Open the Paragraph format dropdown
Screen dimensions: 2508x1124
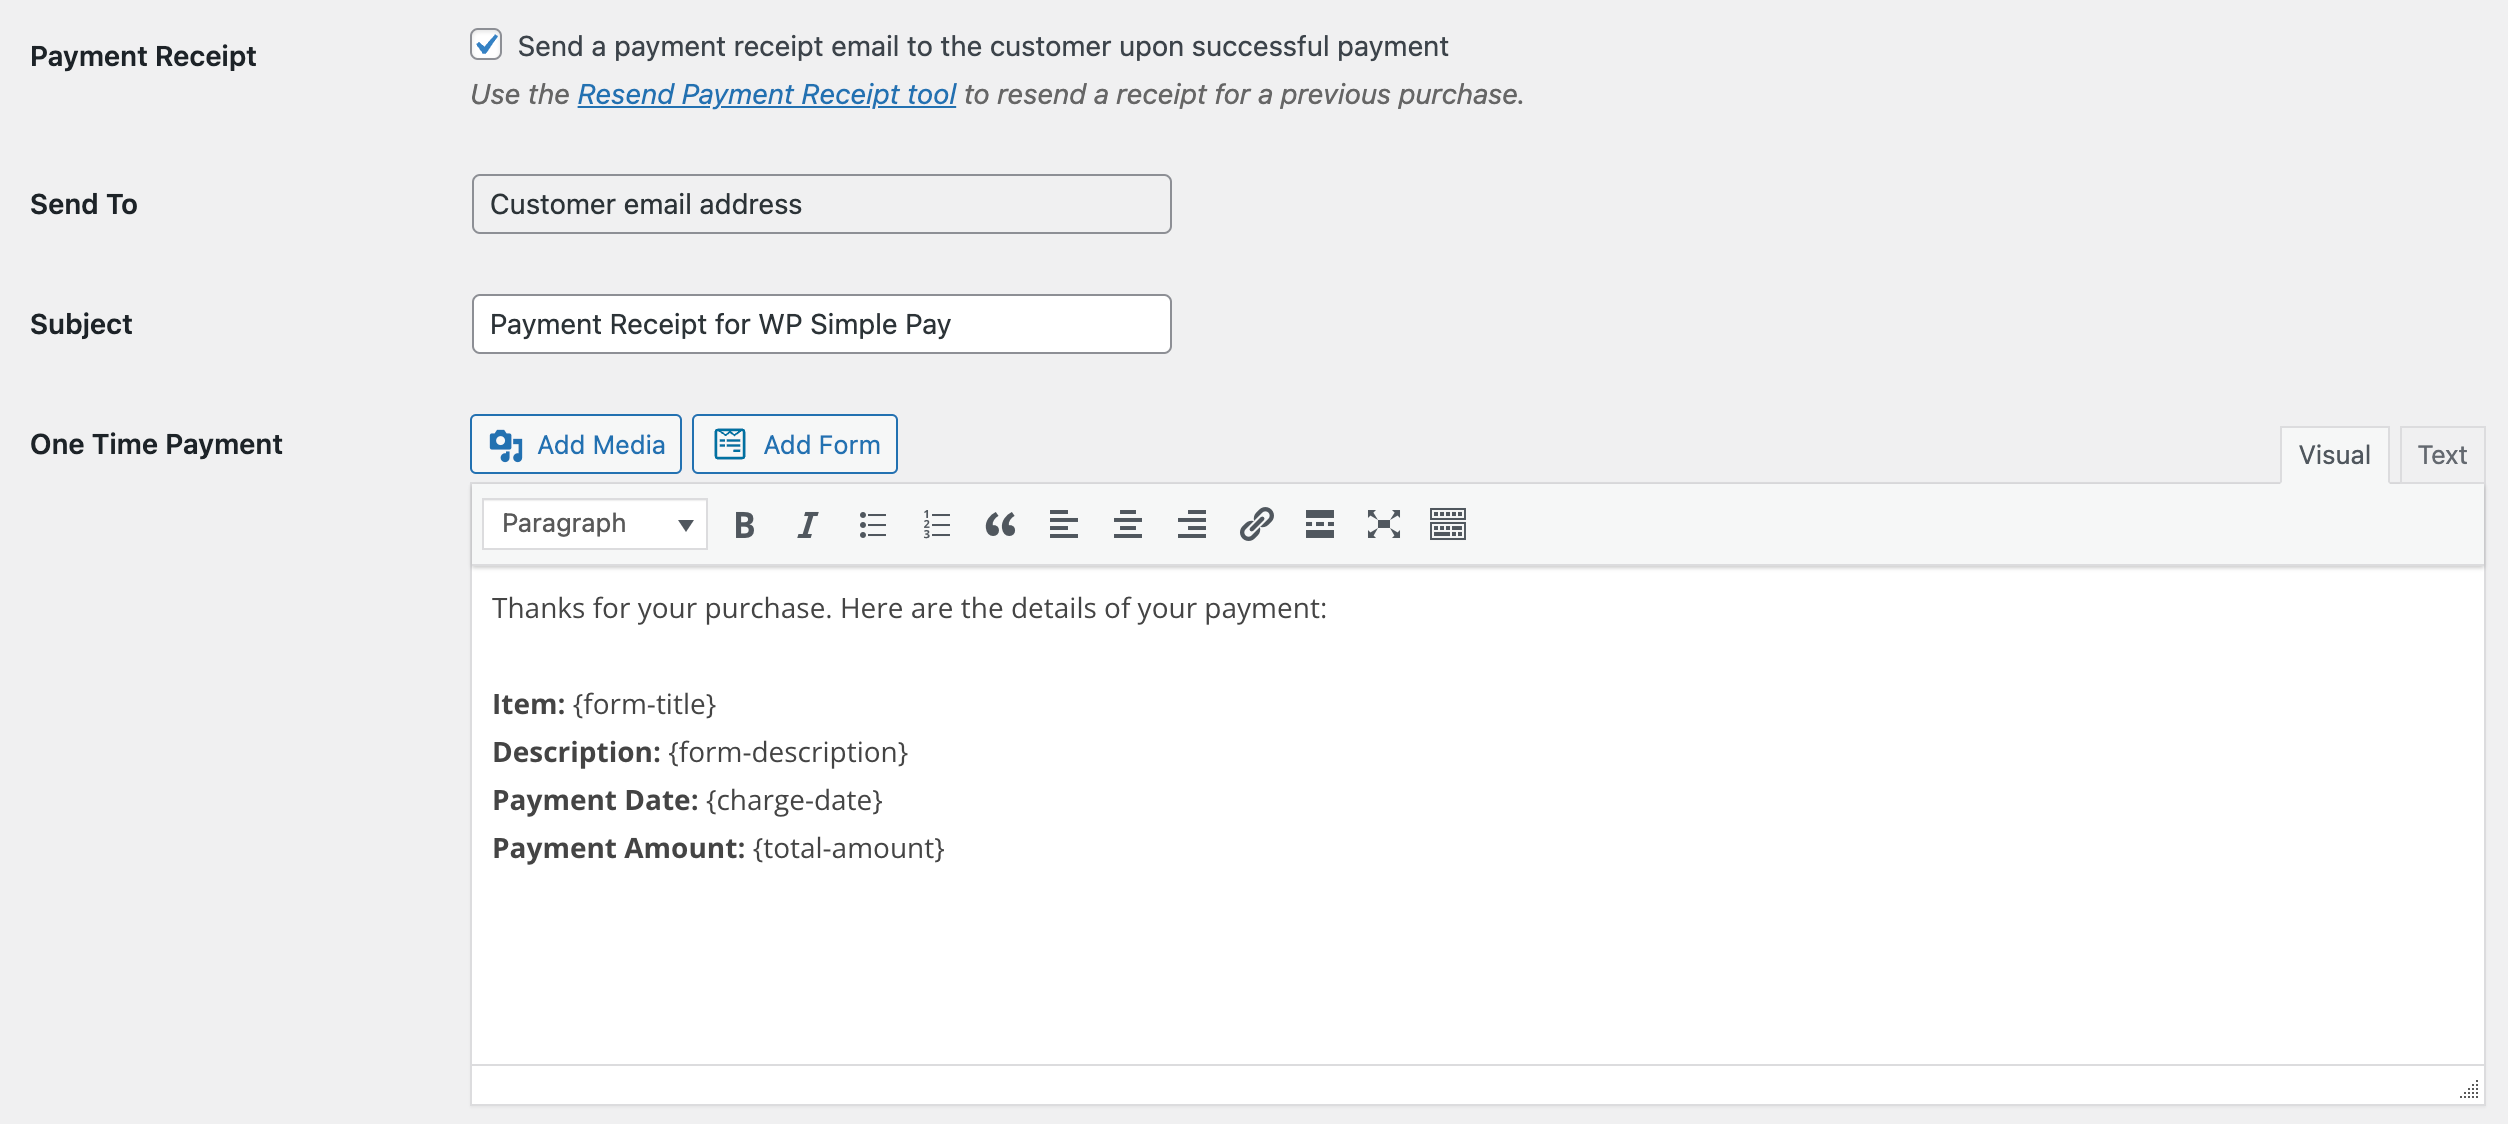[x=595, y=524]
